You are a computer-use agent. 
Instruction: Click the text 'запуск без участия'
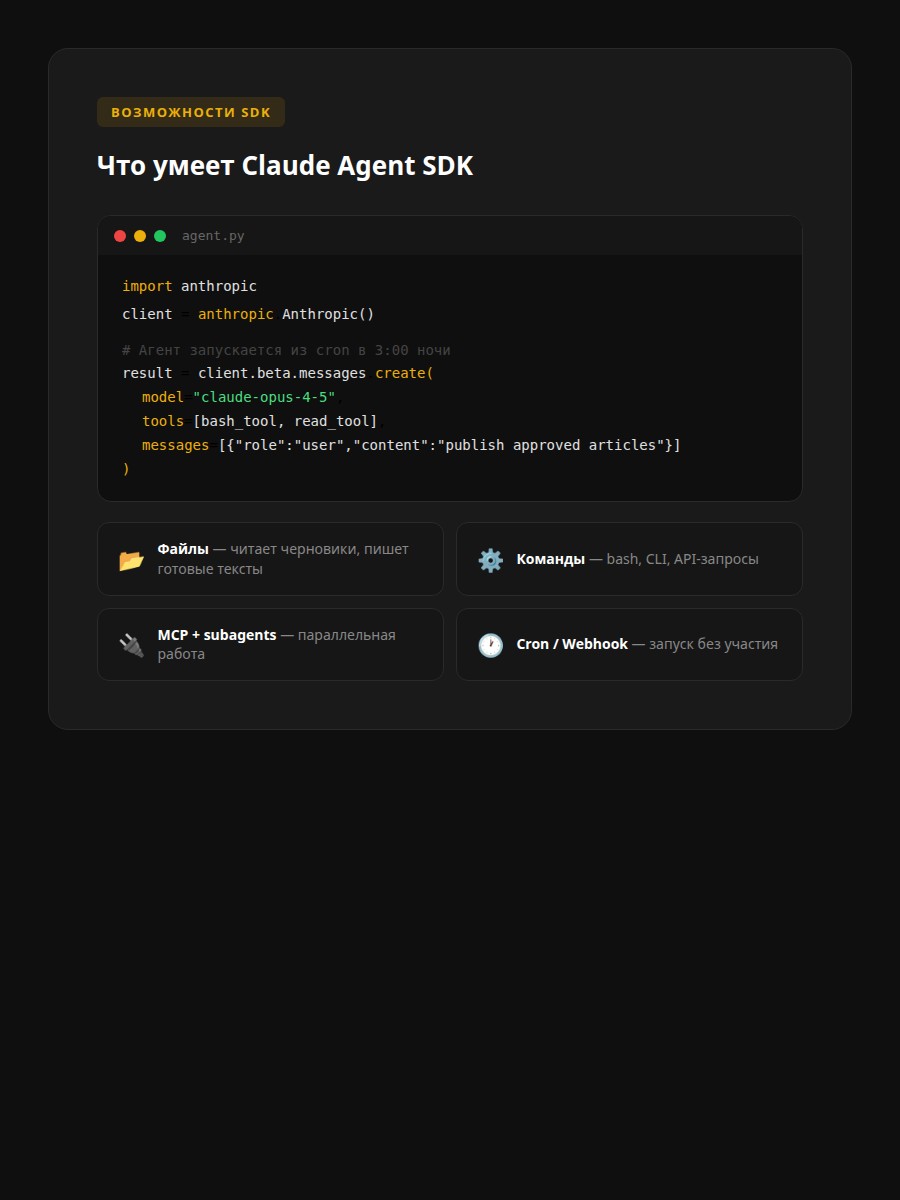point(713,644)
